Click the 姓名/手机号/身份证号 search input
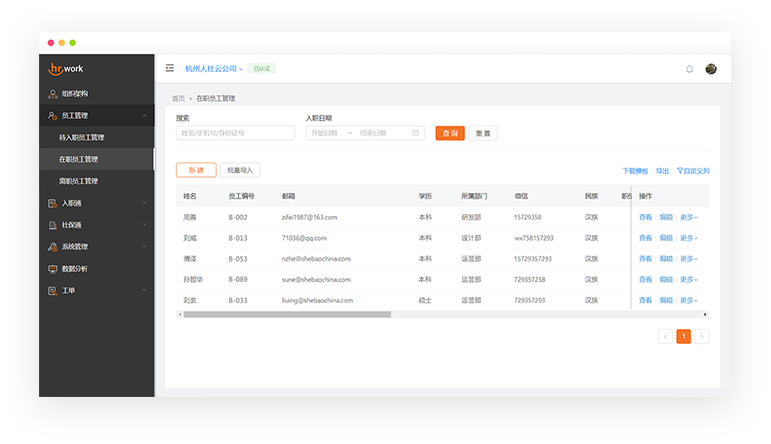The height and width of the screenshot is (444, 771). (236, 133)
